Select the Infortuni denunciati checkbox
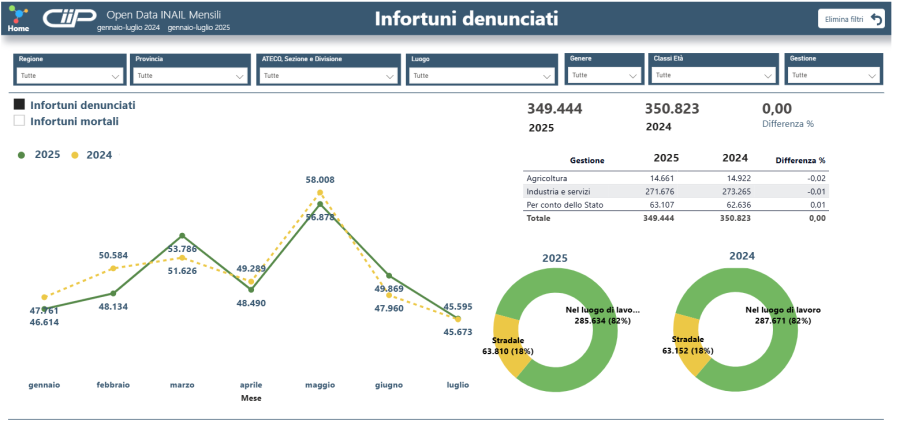The image size is (900, 436). point(19,105)
